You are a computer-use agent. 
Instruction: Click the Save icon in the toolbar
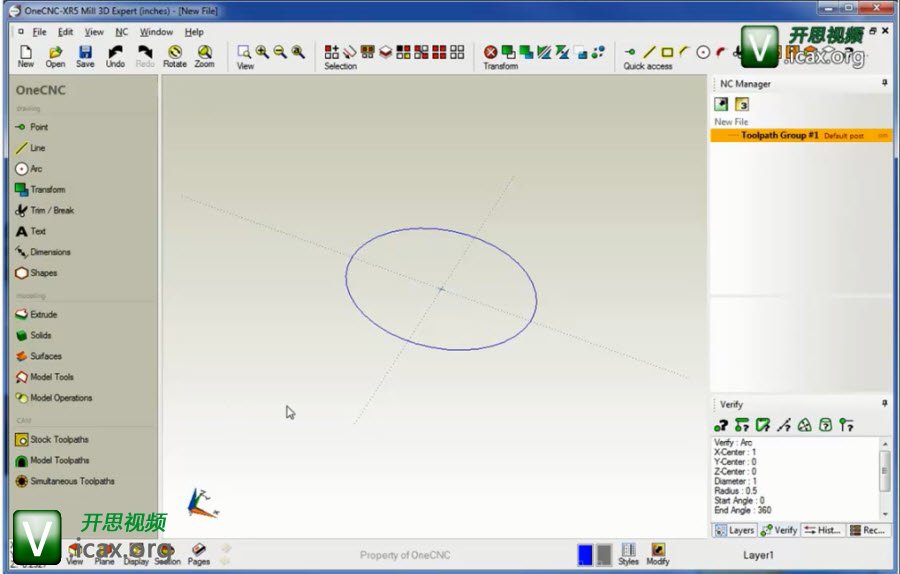coord(85,54)
